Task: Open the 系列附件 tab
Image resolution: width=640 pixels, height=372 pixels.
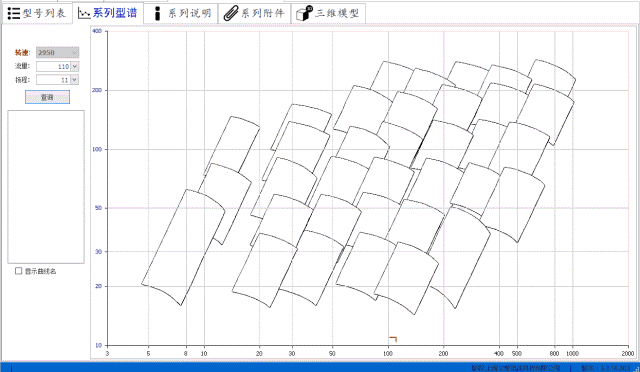Action: (254, 13)
